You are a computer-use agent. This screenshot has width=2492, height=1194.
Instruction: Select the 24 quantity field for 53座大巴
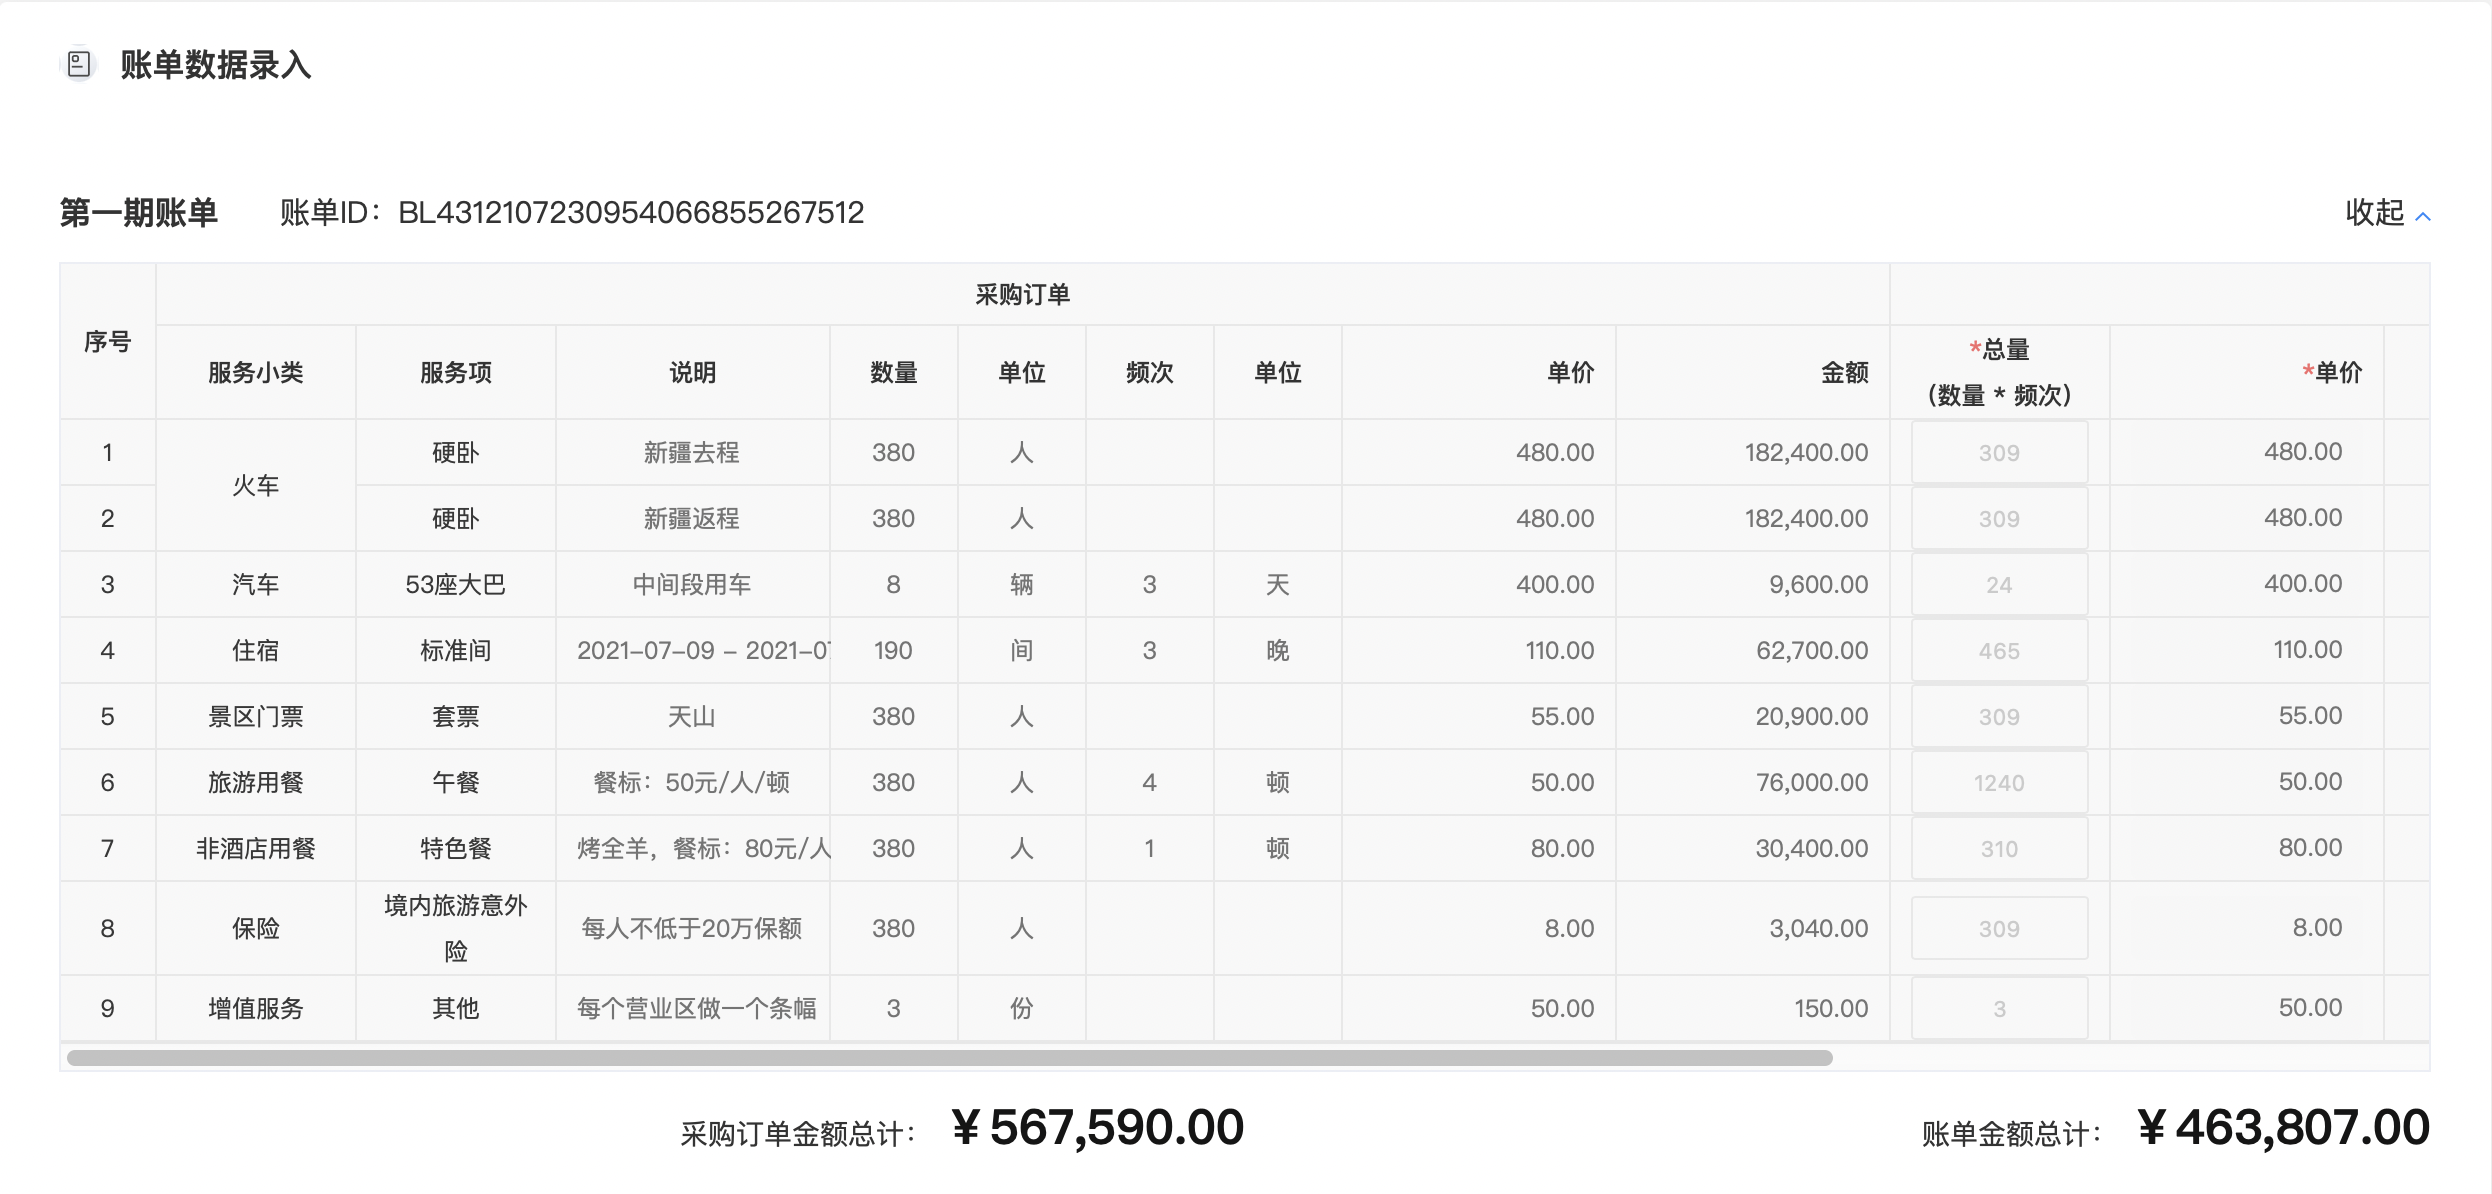coord(1999,585)
